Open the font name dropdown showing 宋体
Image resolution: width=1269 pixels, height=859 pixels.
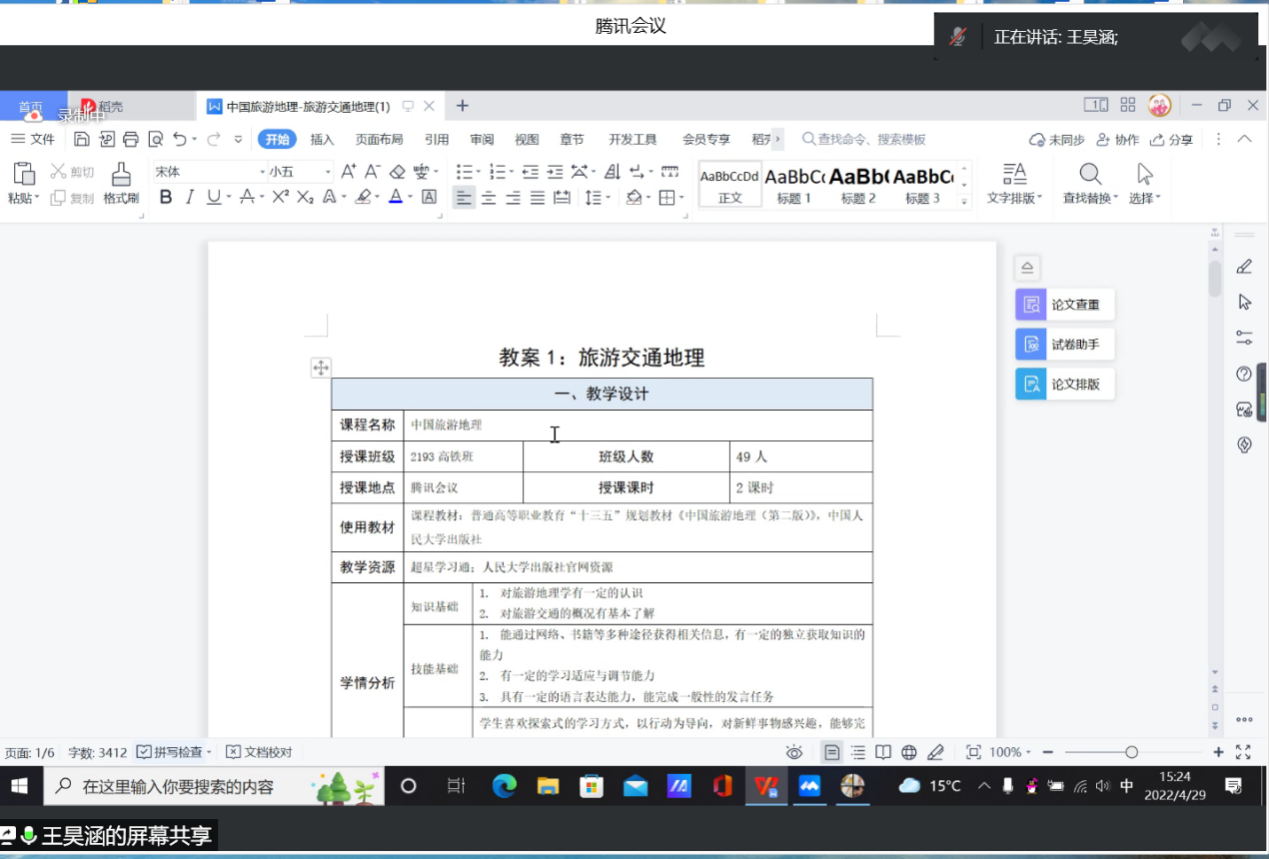(208, 172)
